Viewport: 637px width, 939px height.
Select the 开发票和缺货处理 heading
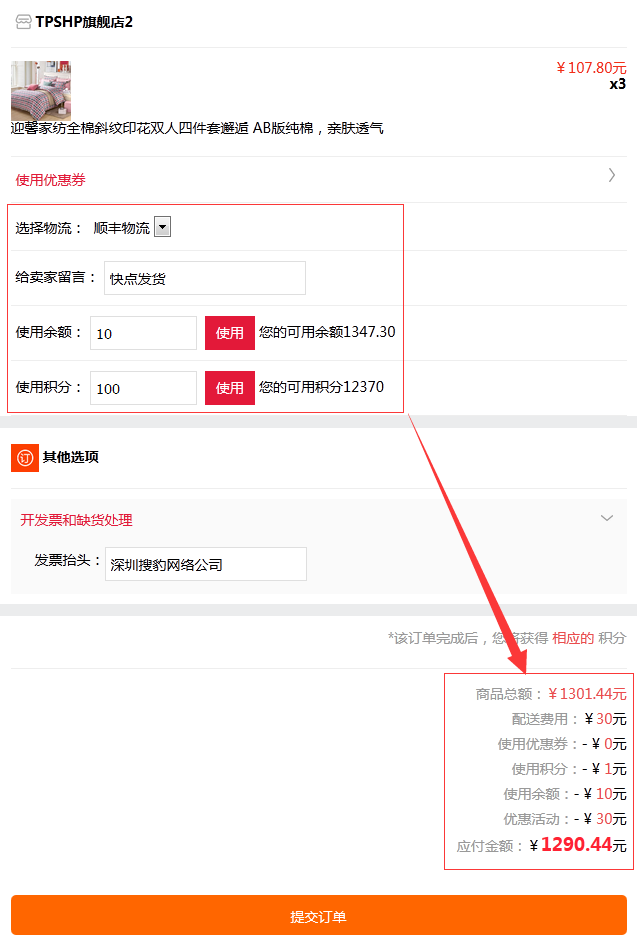pos(77,520)
